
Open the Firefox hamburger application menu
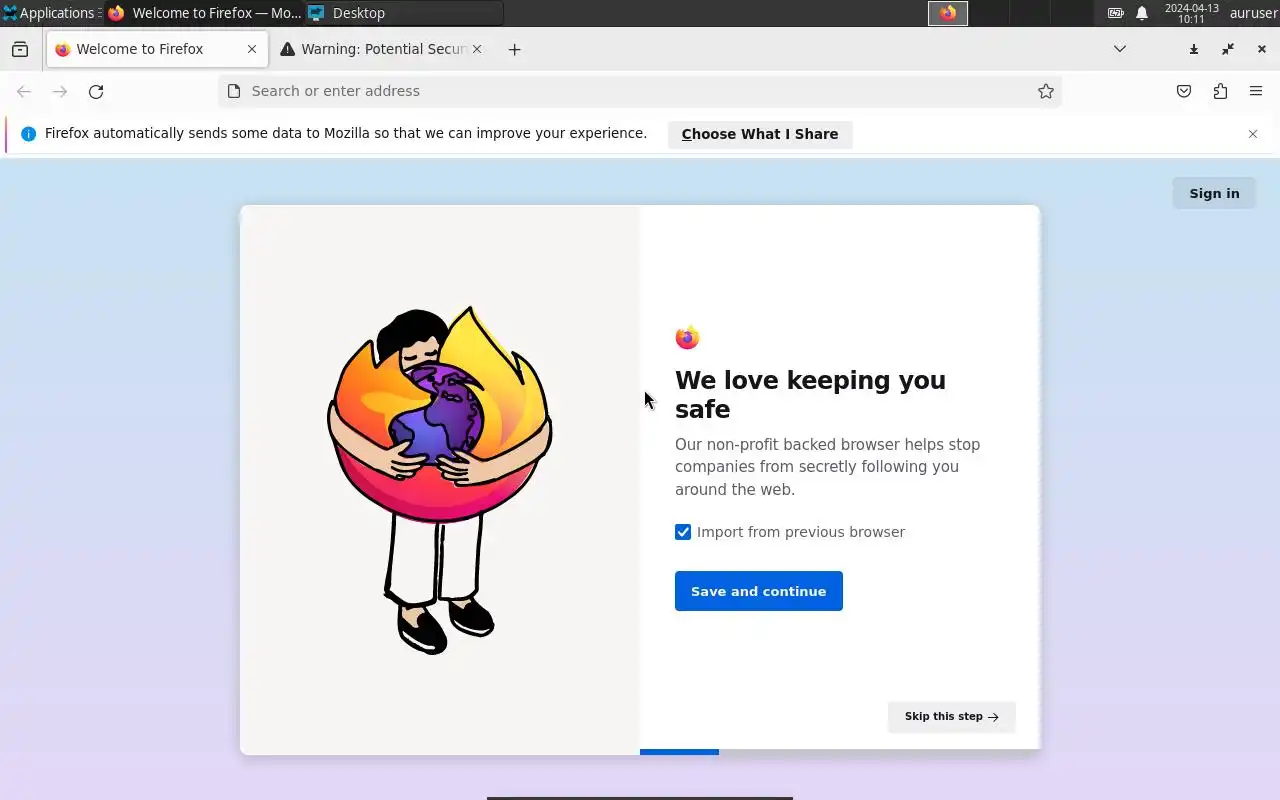(x=1256, y=91)
